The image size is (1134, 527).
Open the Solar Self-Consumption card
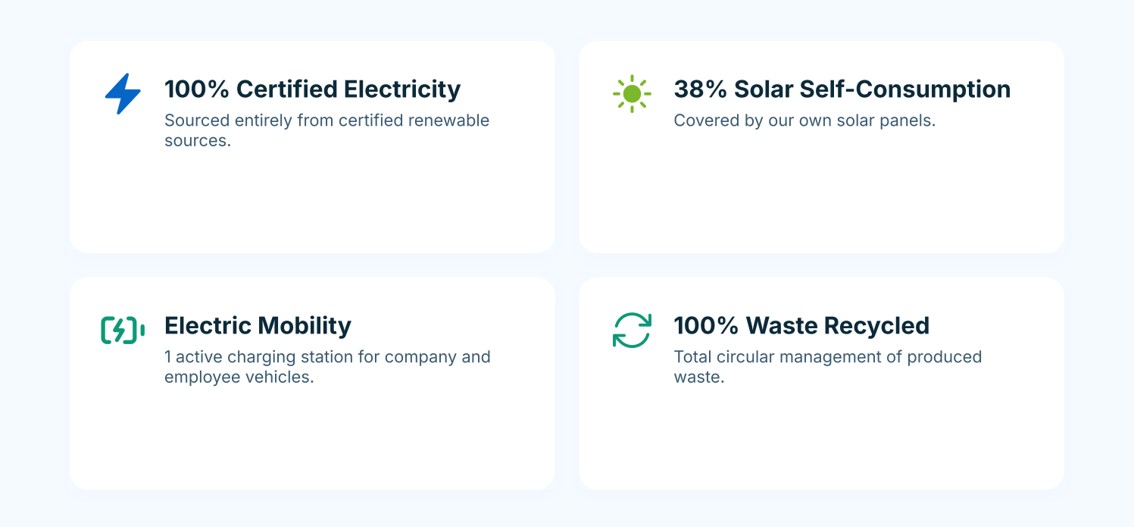click(822, 147)
